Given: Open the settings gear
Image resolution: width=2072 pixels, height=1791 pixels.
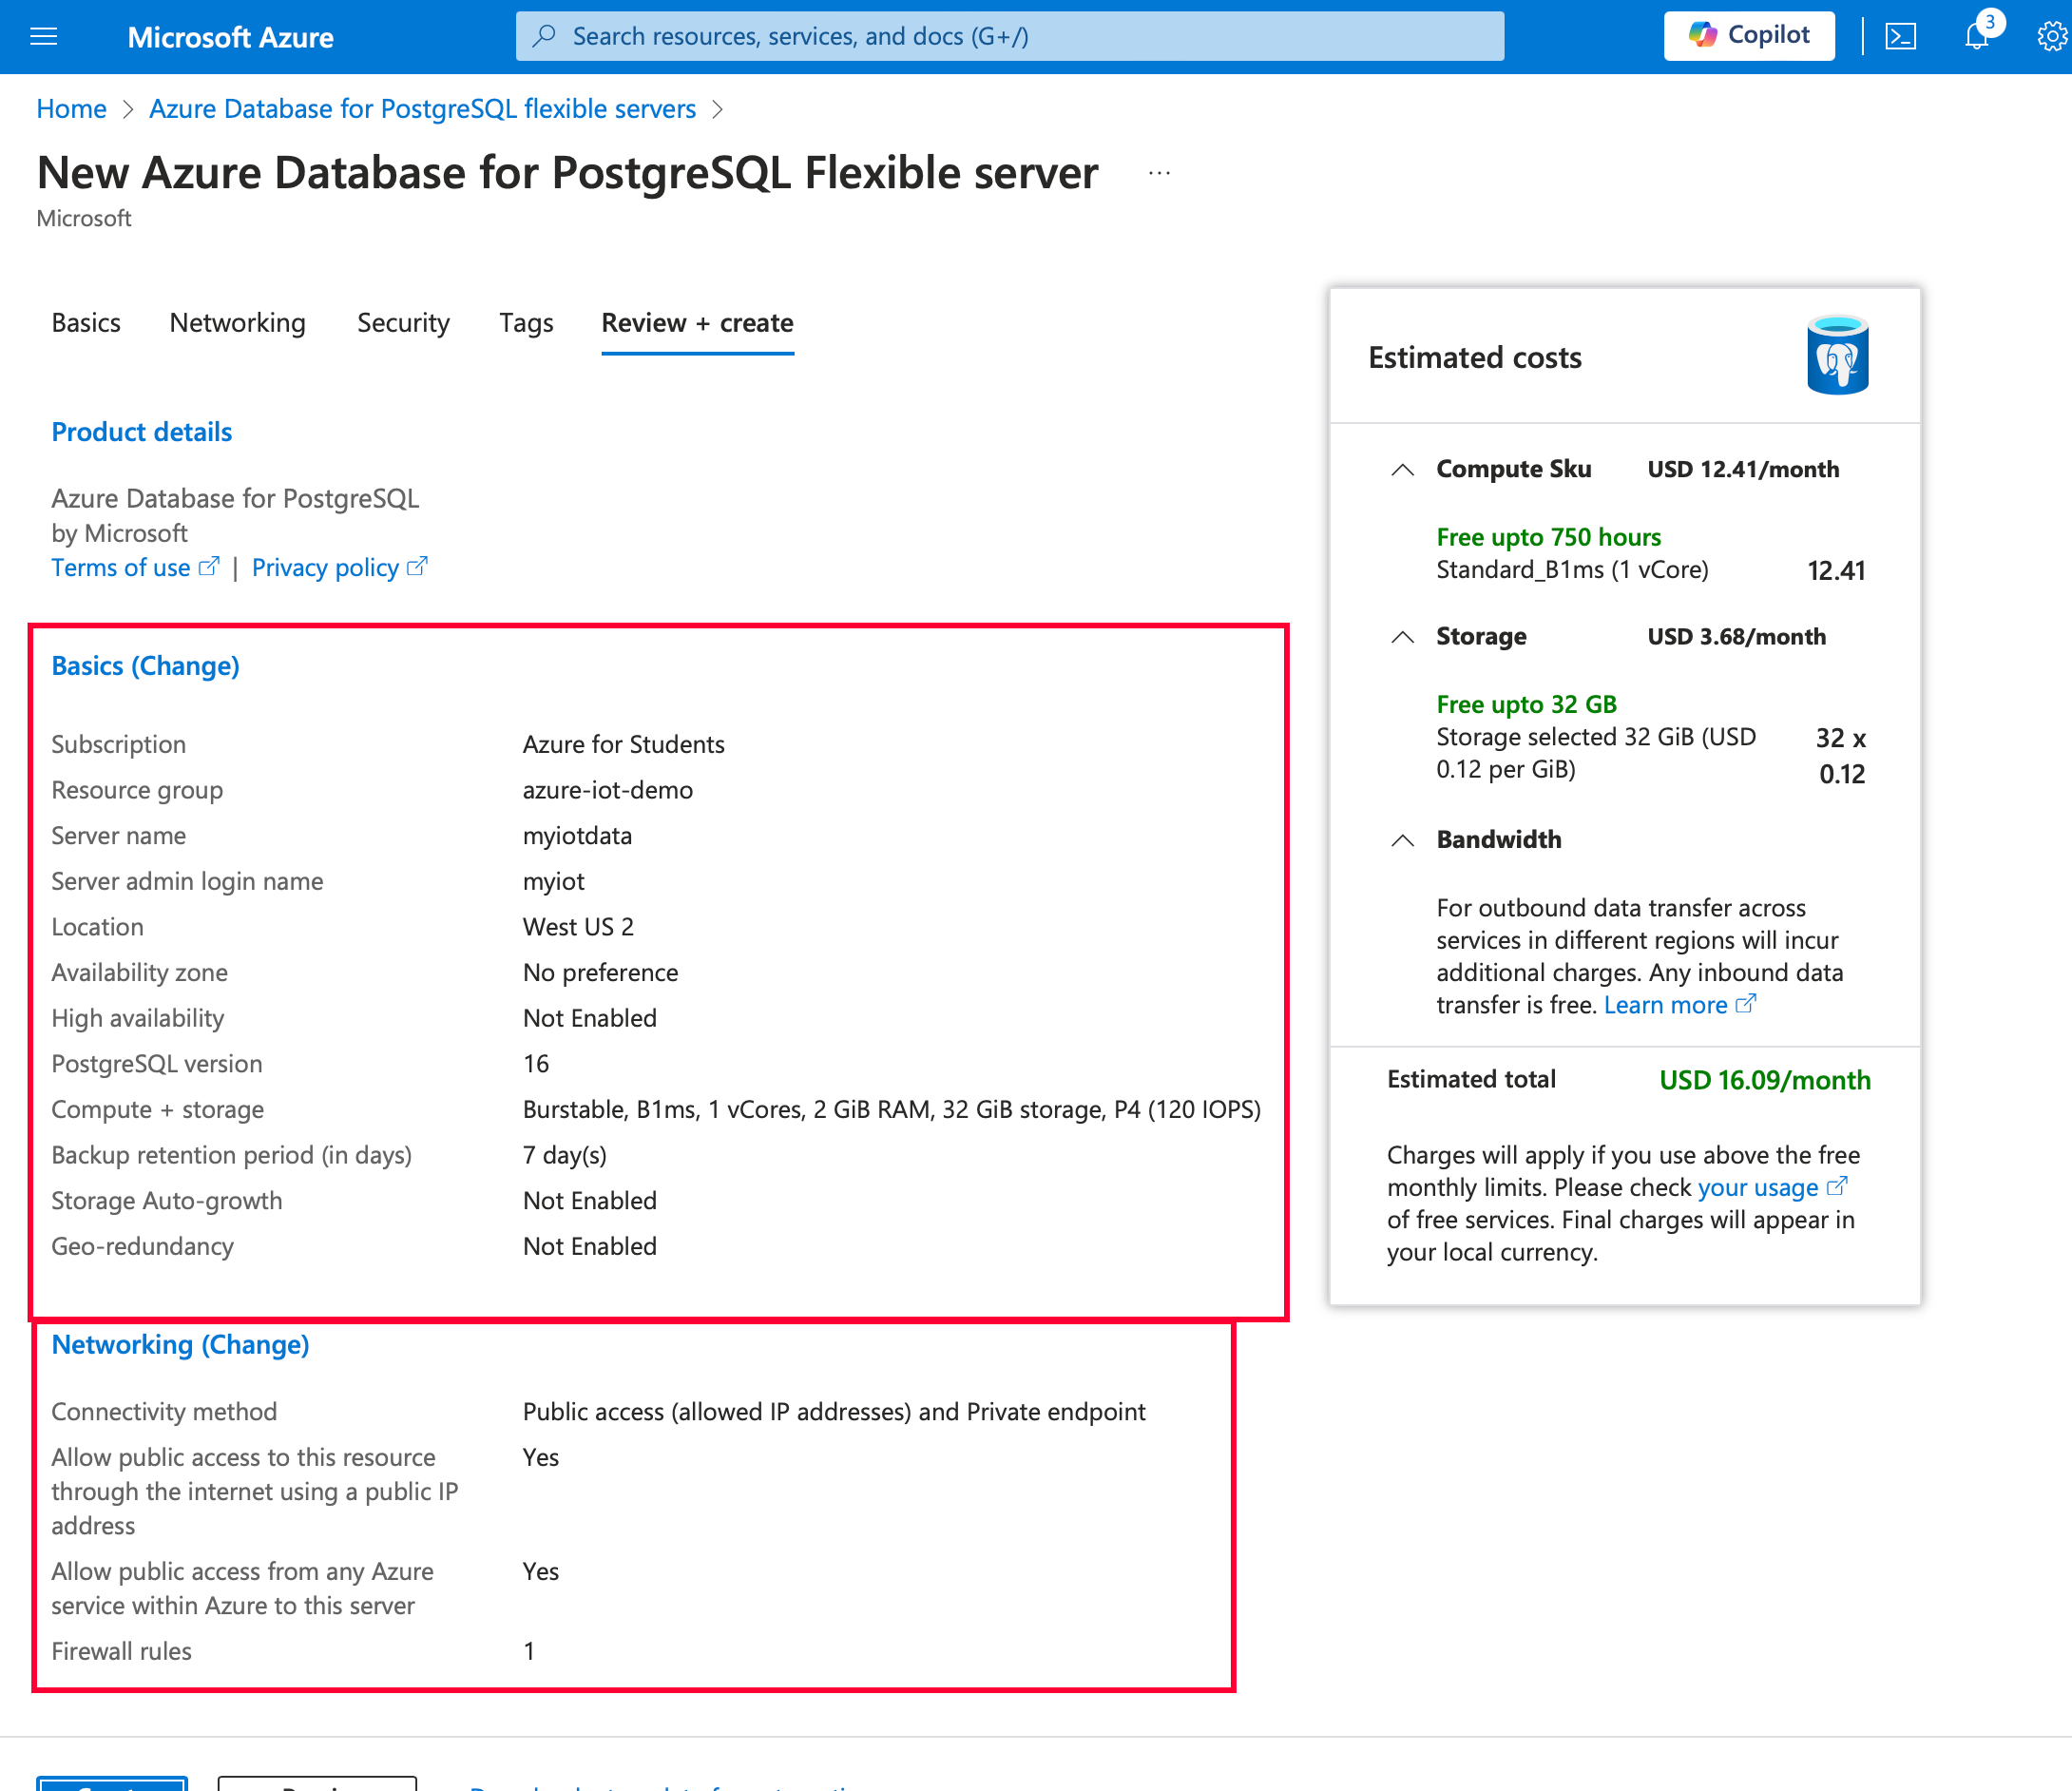Looking at the screenshot, I should point(2051,37).
